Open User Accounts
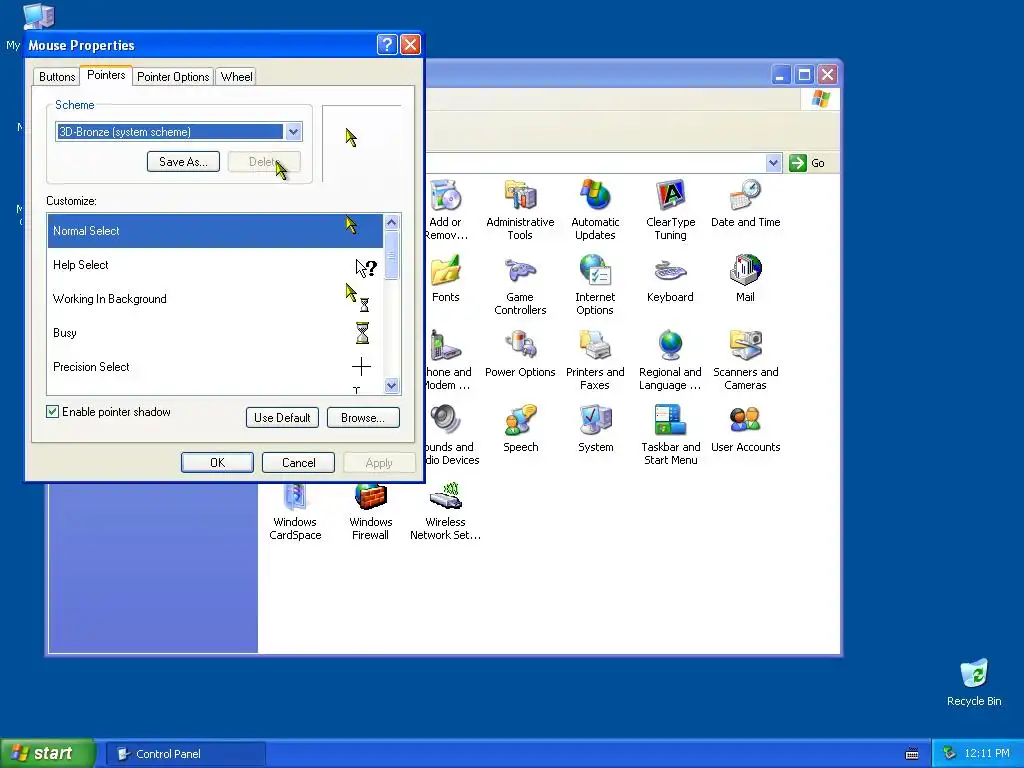Viewport: 1024px width, 768px height. pos(745,429)
